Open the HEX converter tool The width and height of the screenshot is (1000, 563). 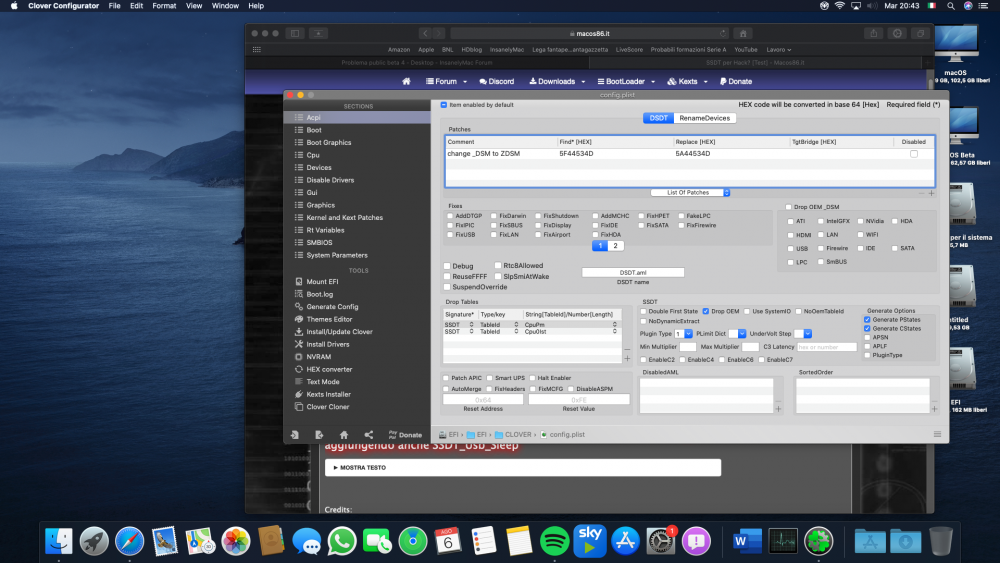328,369
